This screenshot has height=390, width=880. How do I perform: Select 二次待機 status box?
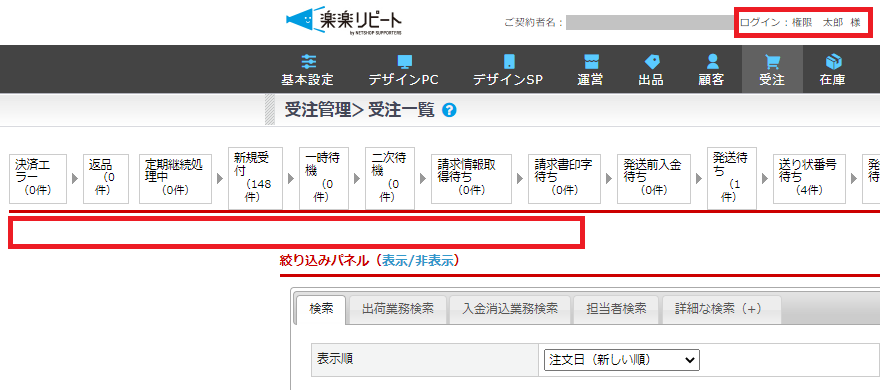(389, 178)
